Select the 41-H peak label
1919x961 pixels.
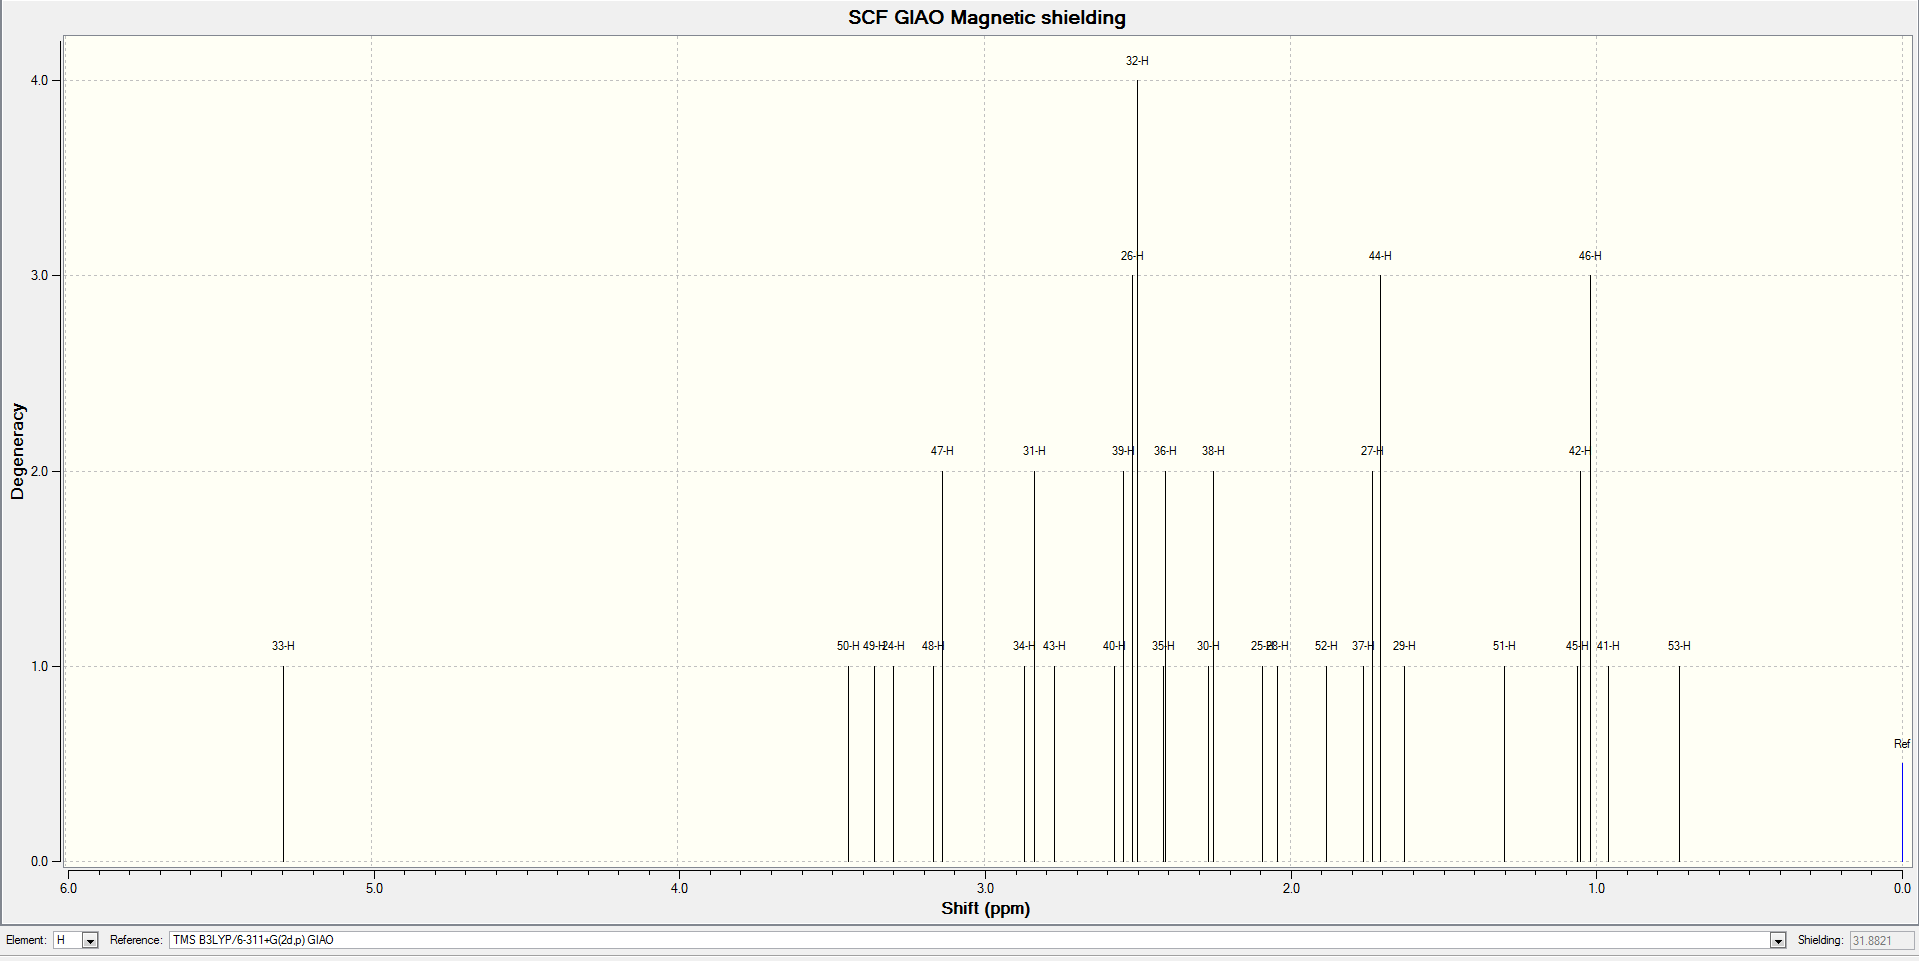pos(1608,646)
